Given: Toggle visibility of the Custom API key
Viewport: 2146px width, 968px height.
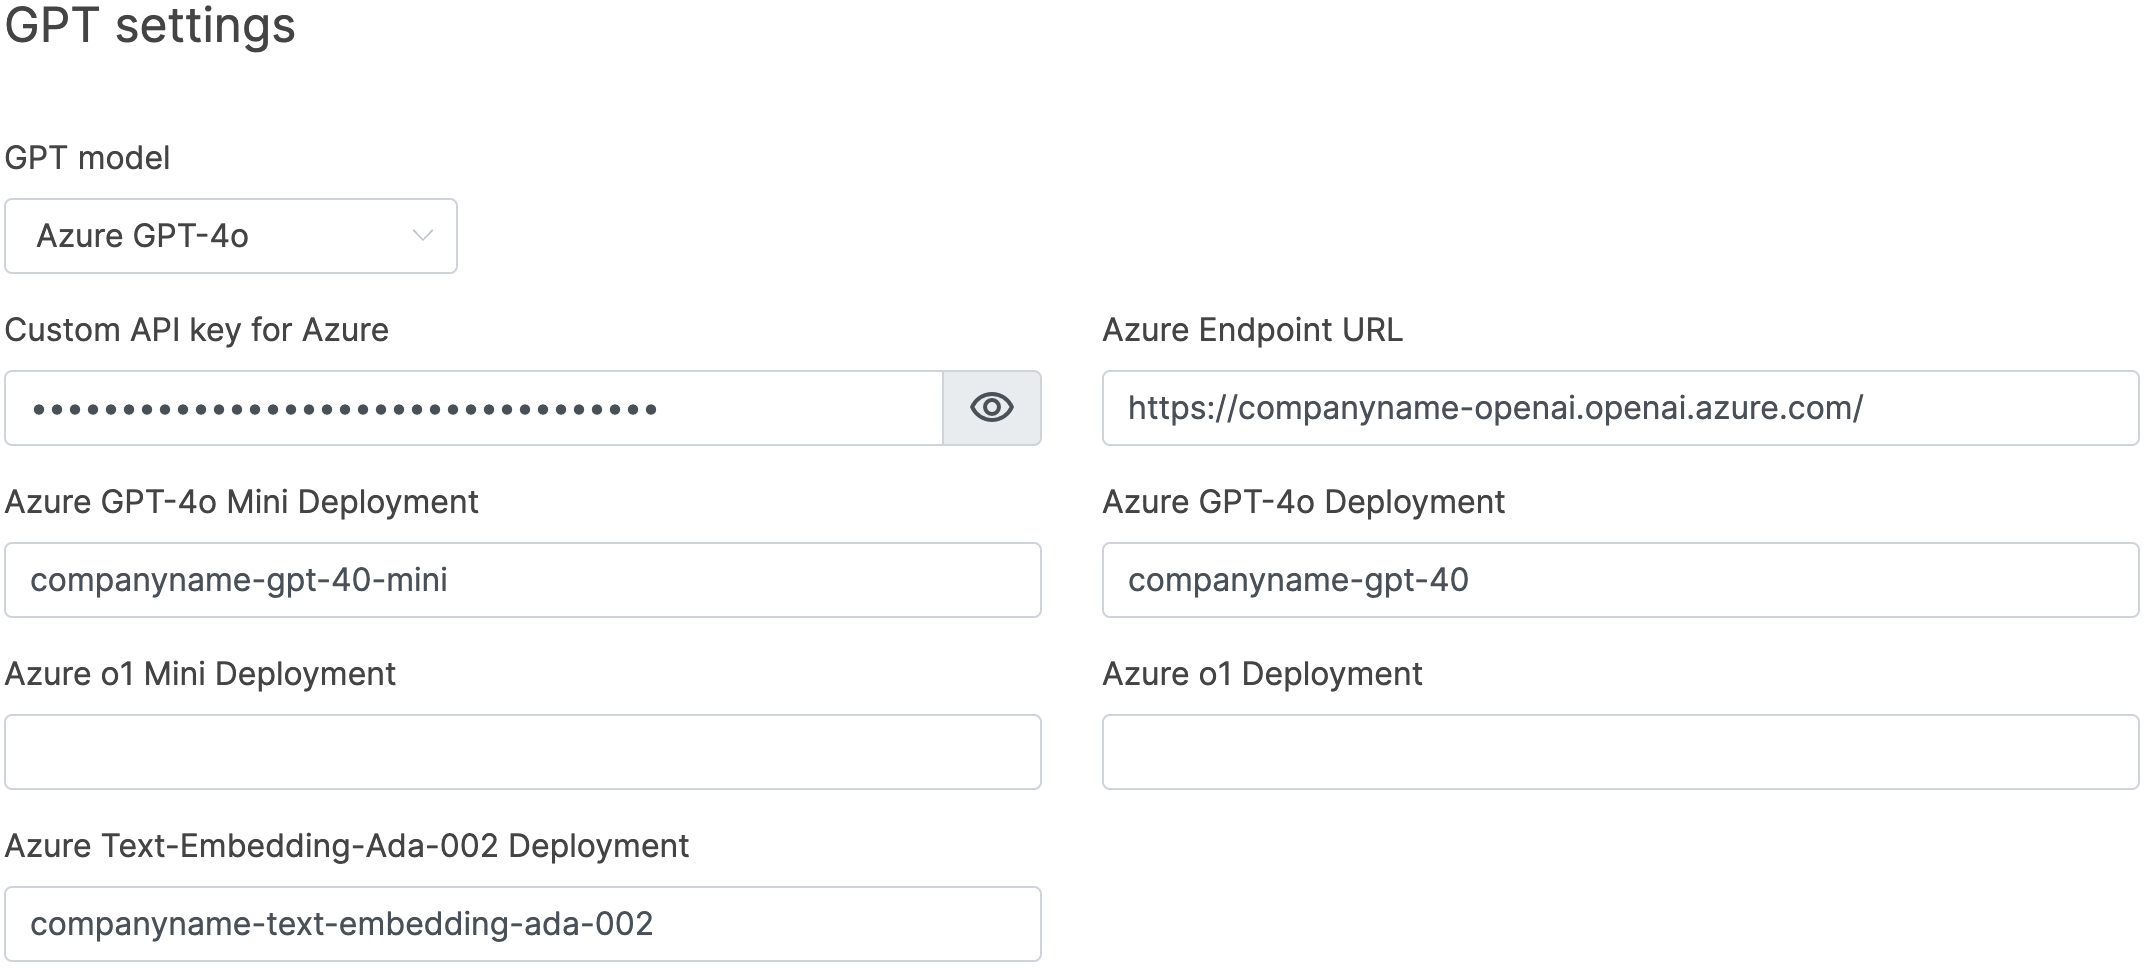Looking at the screenshot, I should pyautogui.click(x=991, y=408).
